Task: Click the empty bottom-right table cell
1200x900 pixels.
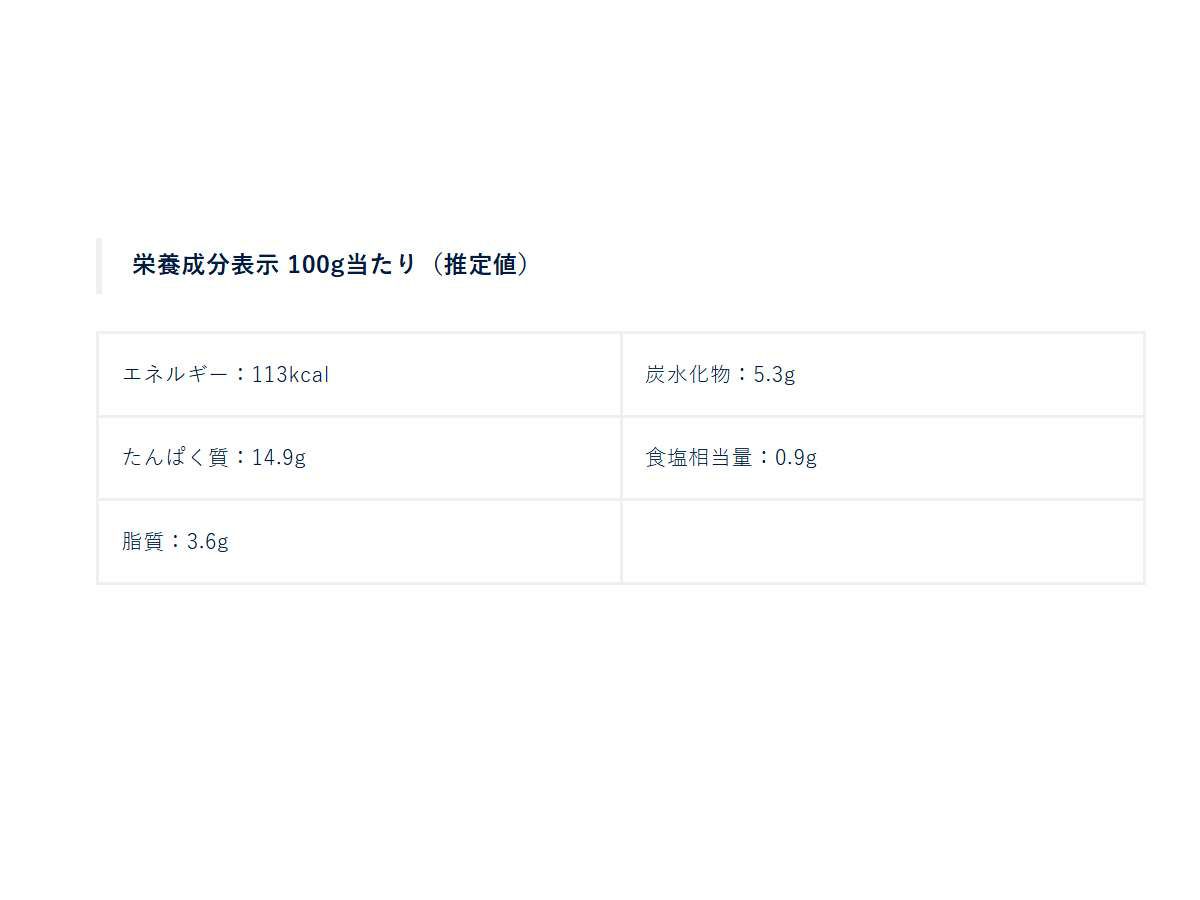Action: [882, 541]
